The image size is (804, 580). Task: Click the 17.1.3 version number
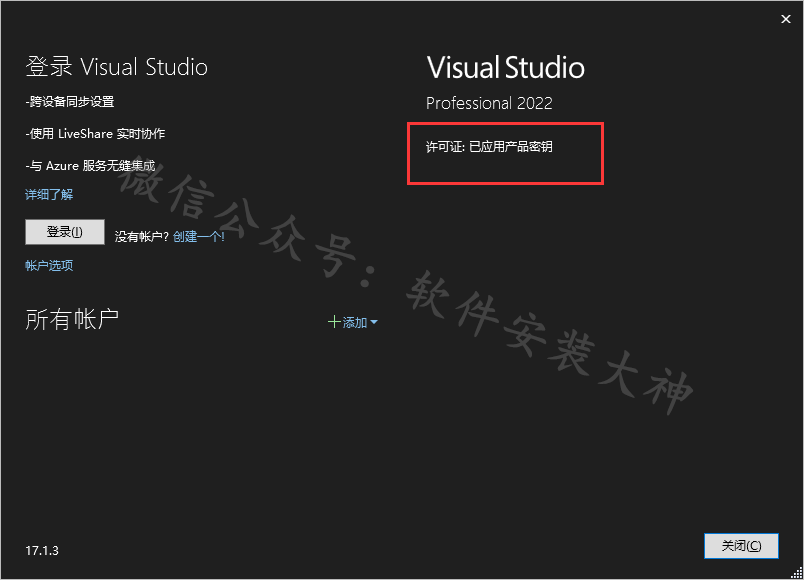click(42, 550)
